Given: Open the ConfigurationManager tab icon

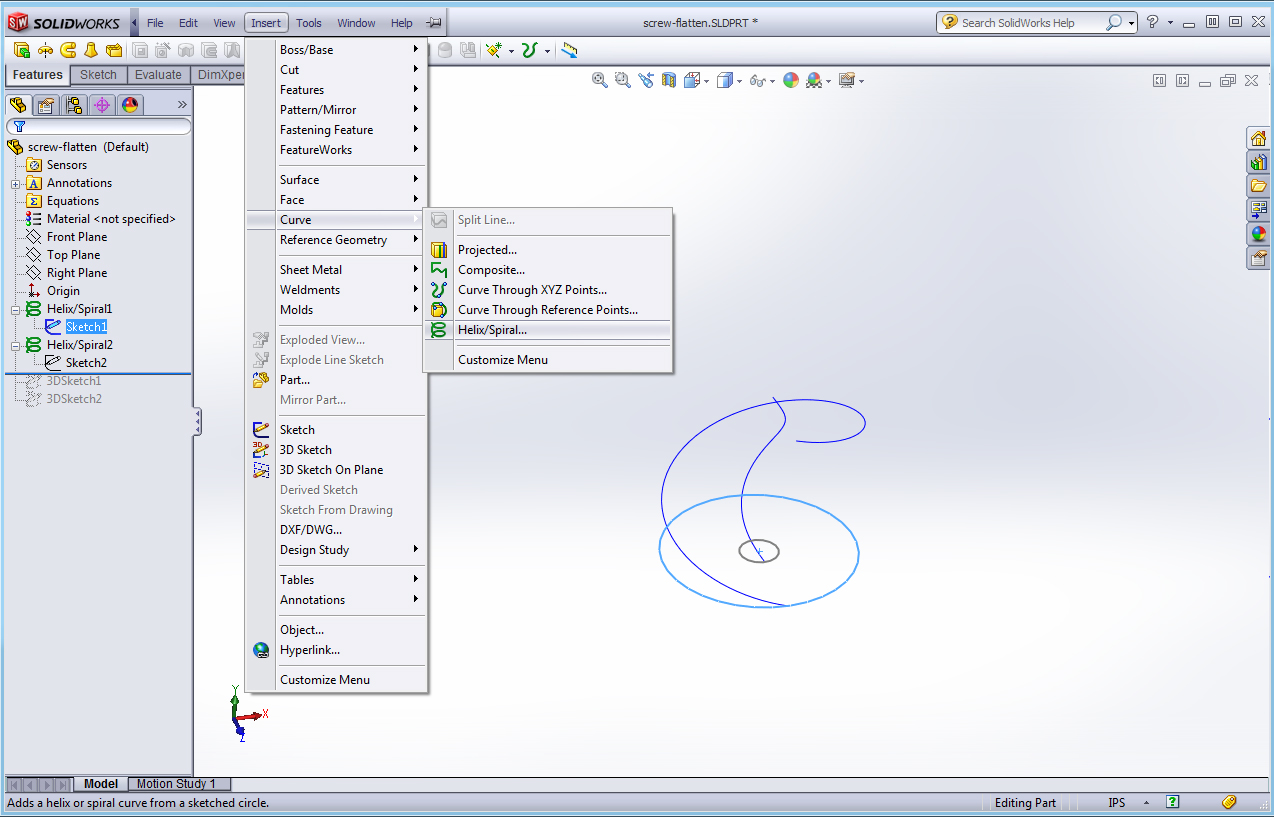Looking at the screenshot, I should (74, 105).
